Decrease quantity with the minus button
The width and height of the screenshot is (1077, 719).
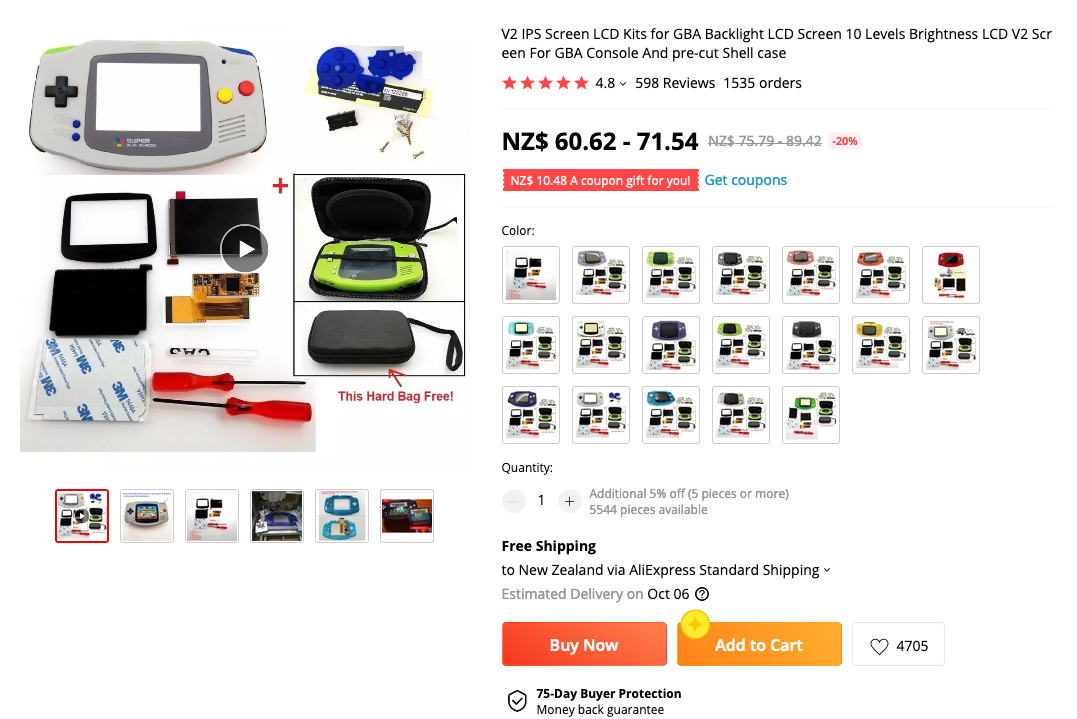514,501
